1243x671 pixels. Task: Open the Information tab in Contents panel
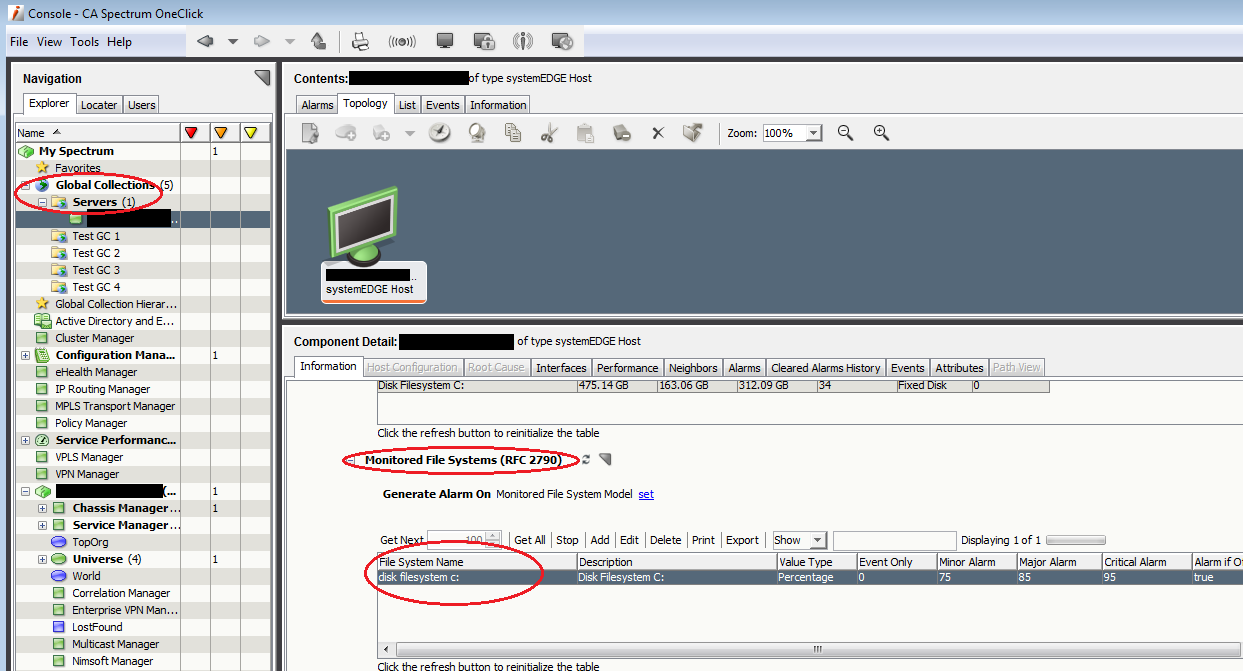[498, 105]
